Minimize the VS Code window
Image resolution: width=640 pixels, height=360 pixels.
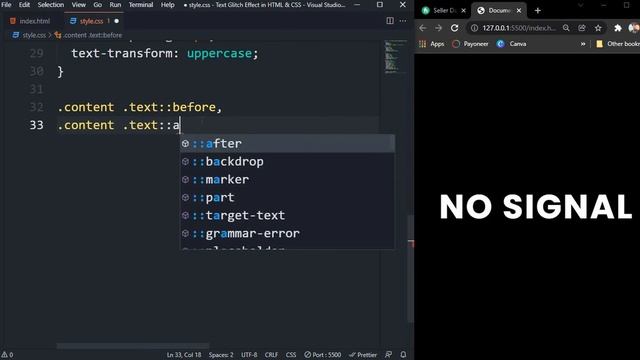pos(357,5)
